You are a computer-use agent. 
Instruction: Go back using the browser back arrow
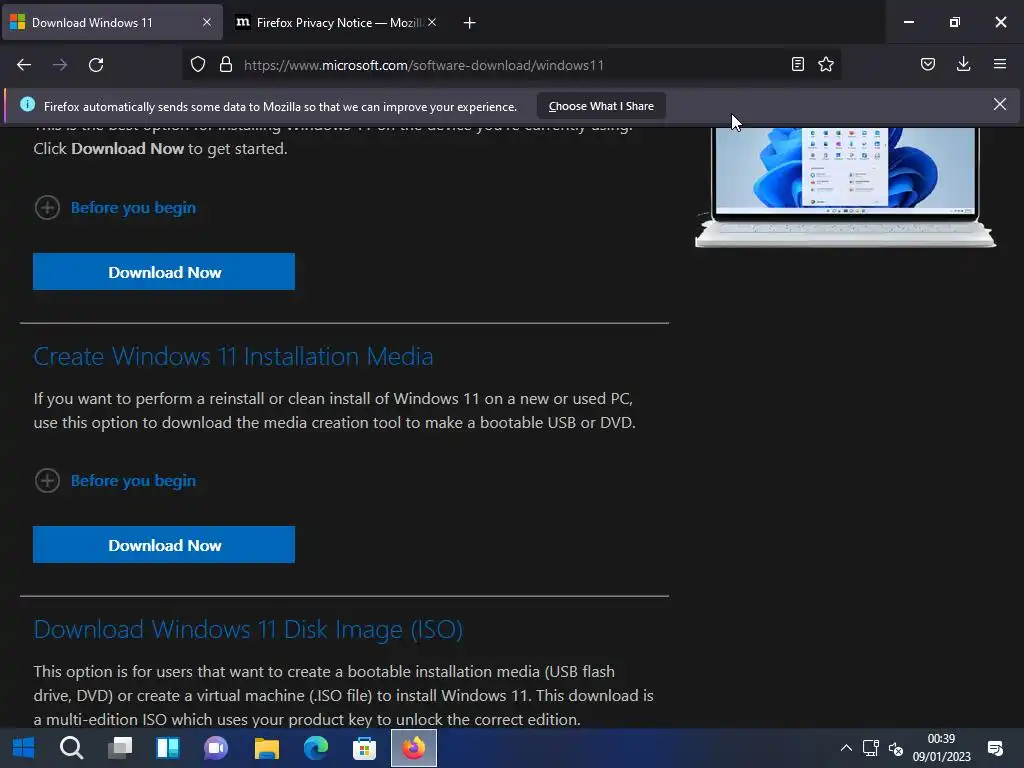point(24,65)
